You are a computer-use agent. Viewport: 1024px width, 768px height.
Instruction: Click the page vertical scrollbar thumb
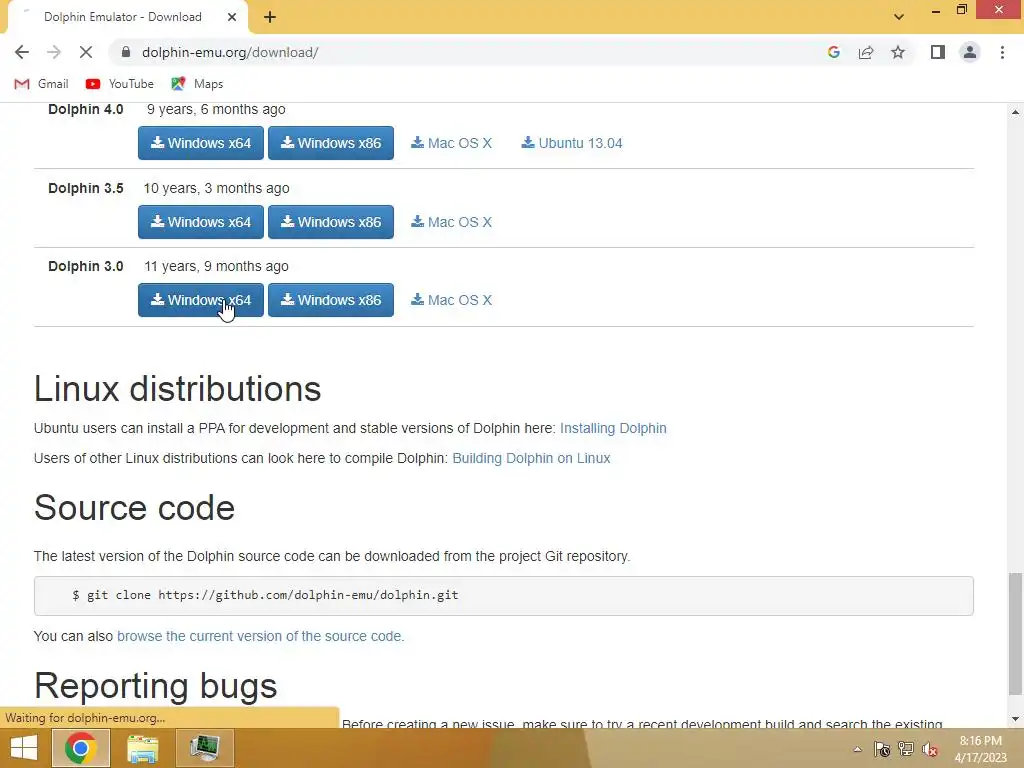tap(1015, 633)
